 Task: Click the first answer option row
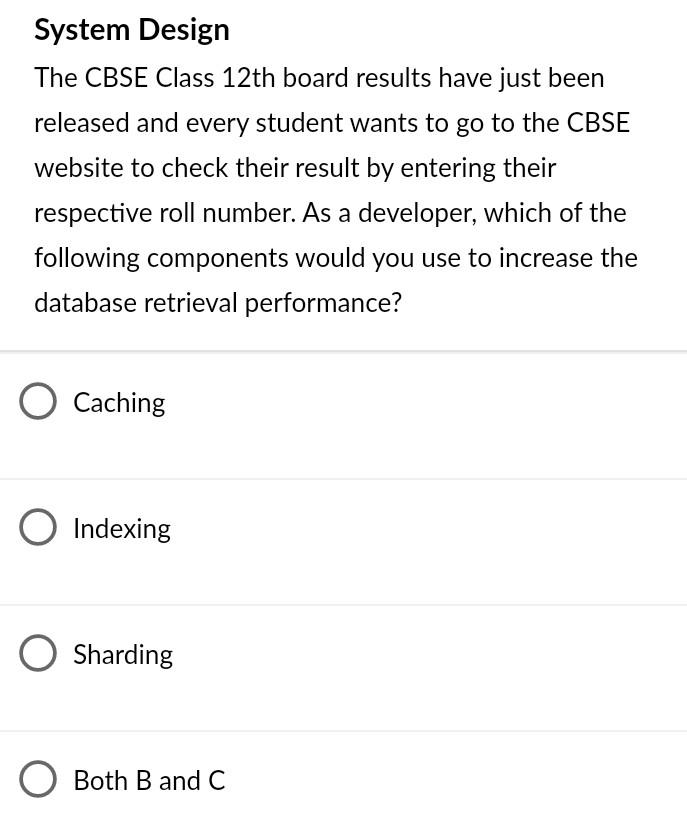point(343,414)
